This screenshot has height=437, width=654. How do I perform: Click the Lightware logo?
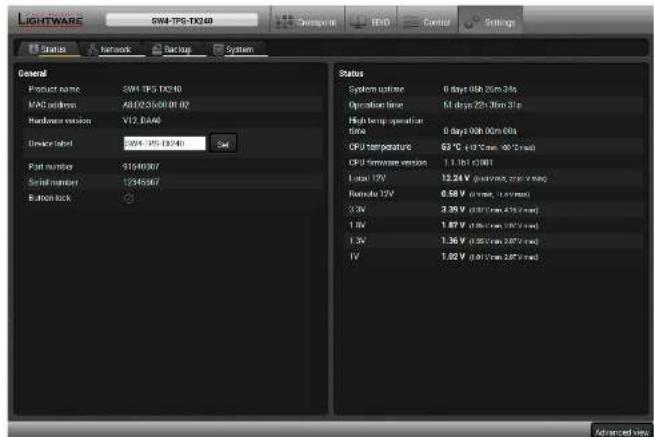(50, 20)
